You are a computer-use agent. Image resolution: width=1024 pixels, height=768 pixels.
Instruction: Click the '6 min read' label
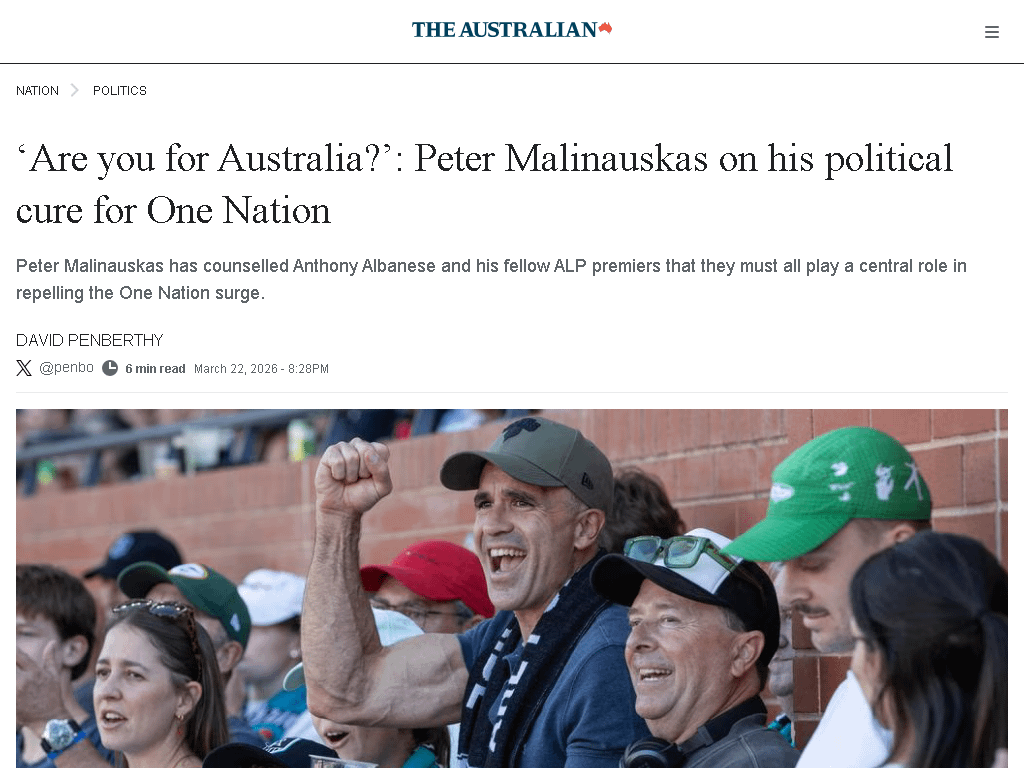tap(155, 369)
